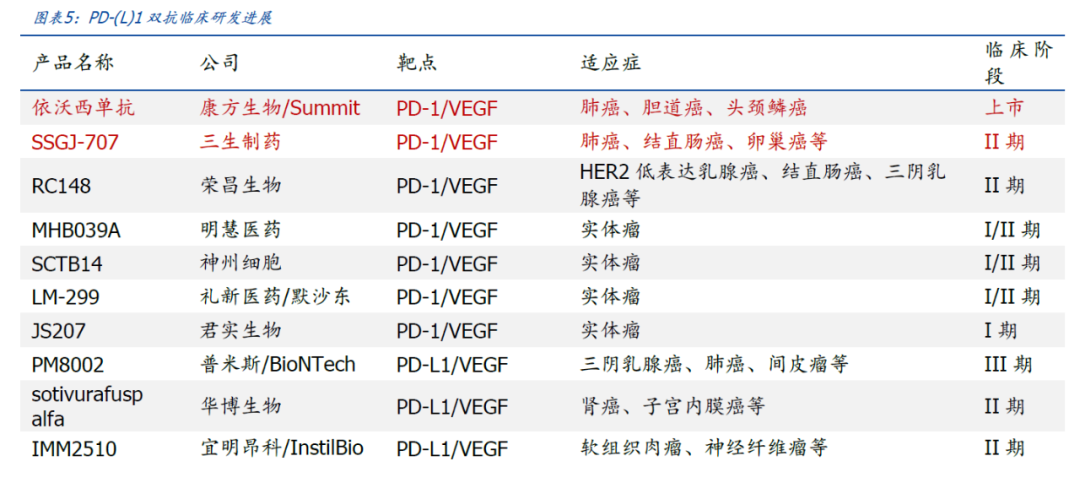Select the 荣昌生物 company cell
This screenshot has height=483, width=1080.
point(240,186)
